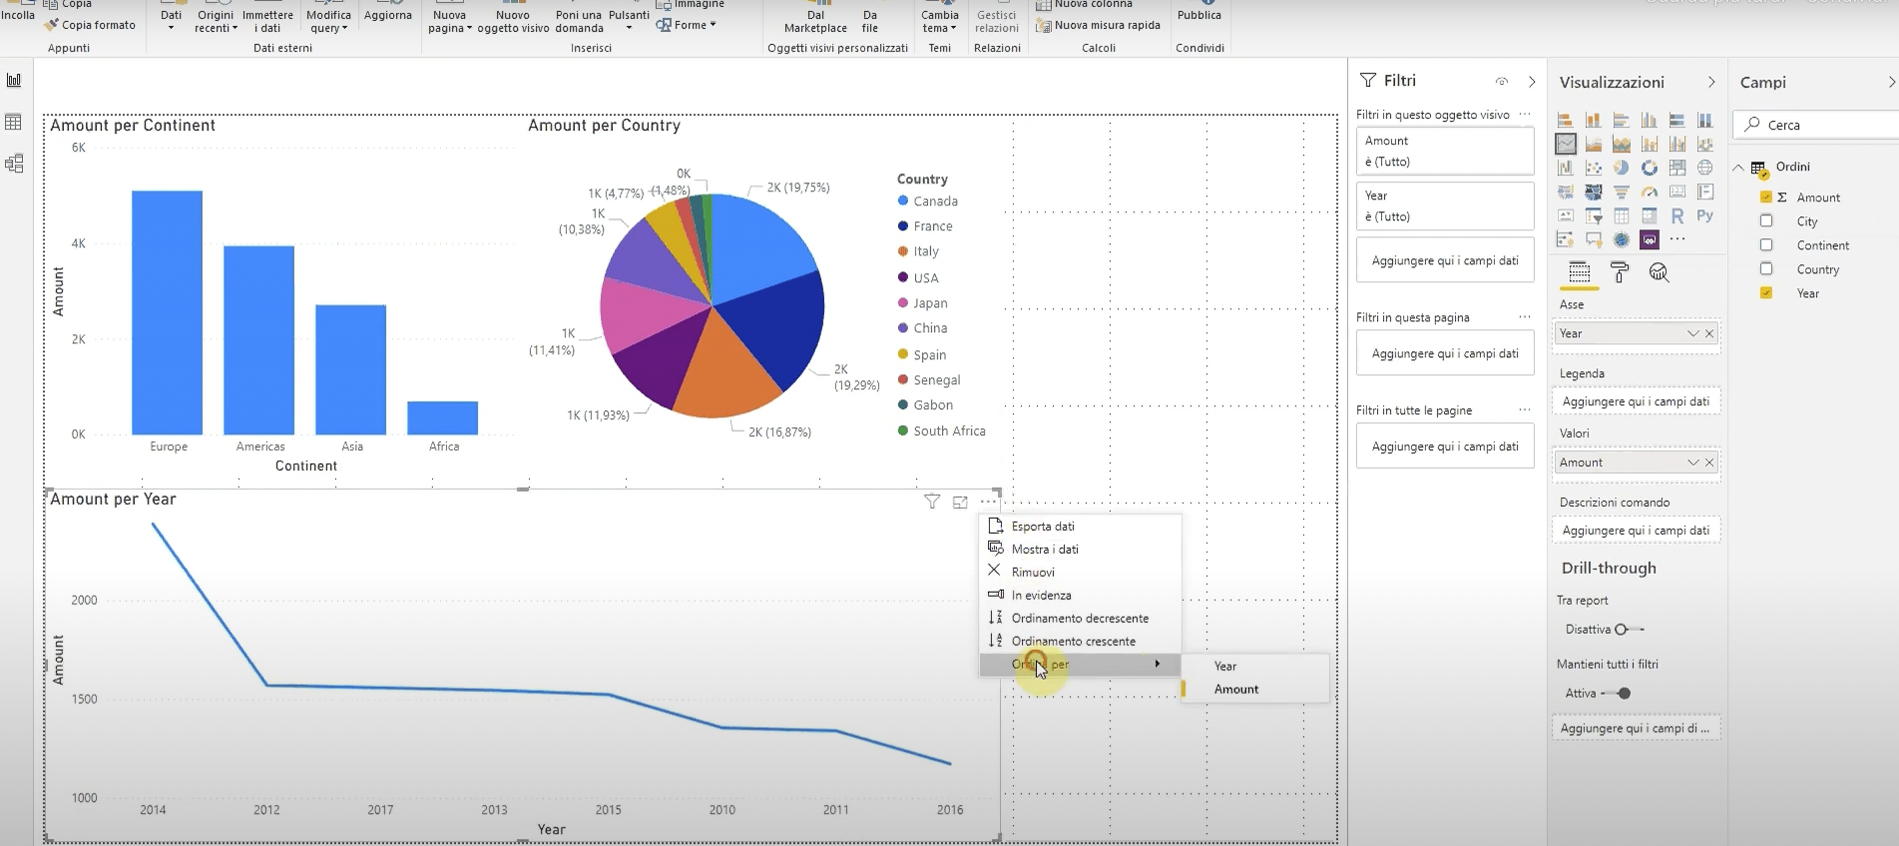Open the Analytics magnifying glass pane
This screenshot has width=1899, height=846.
click(x=1659, y=273)
